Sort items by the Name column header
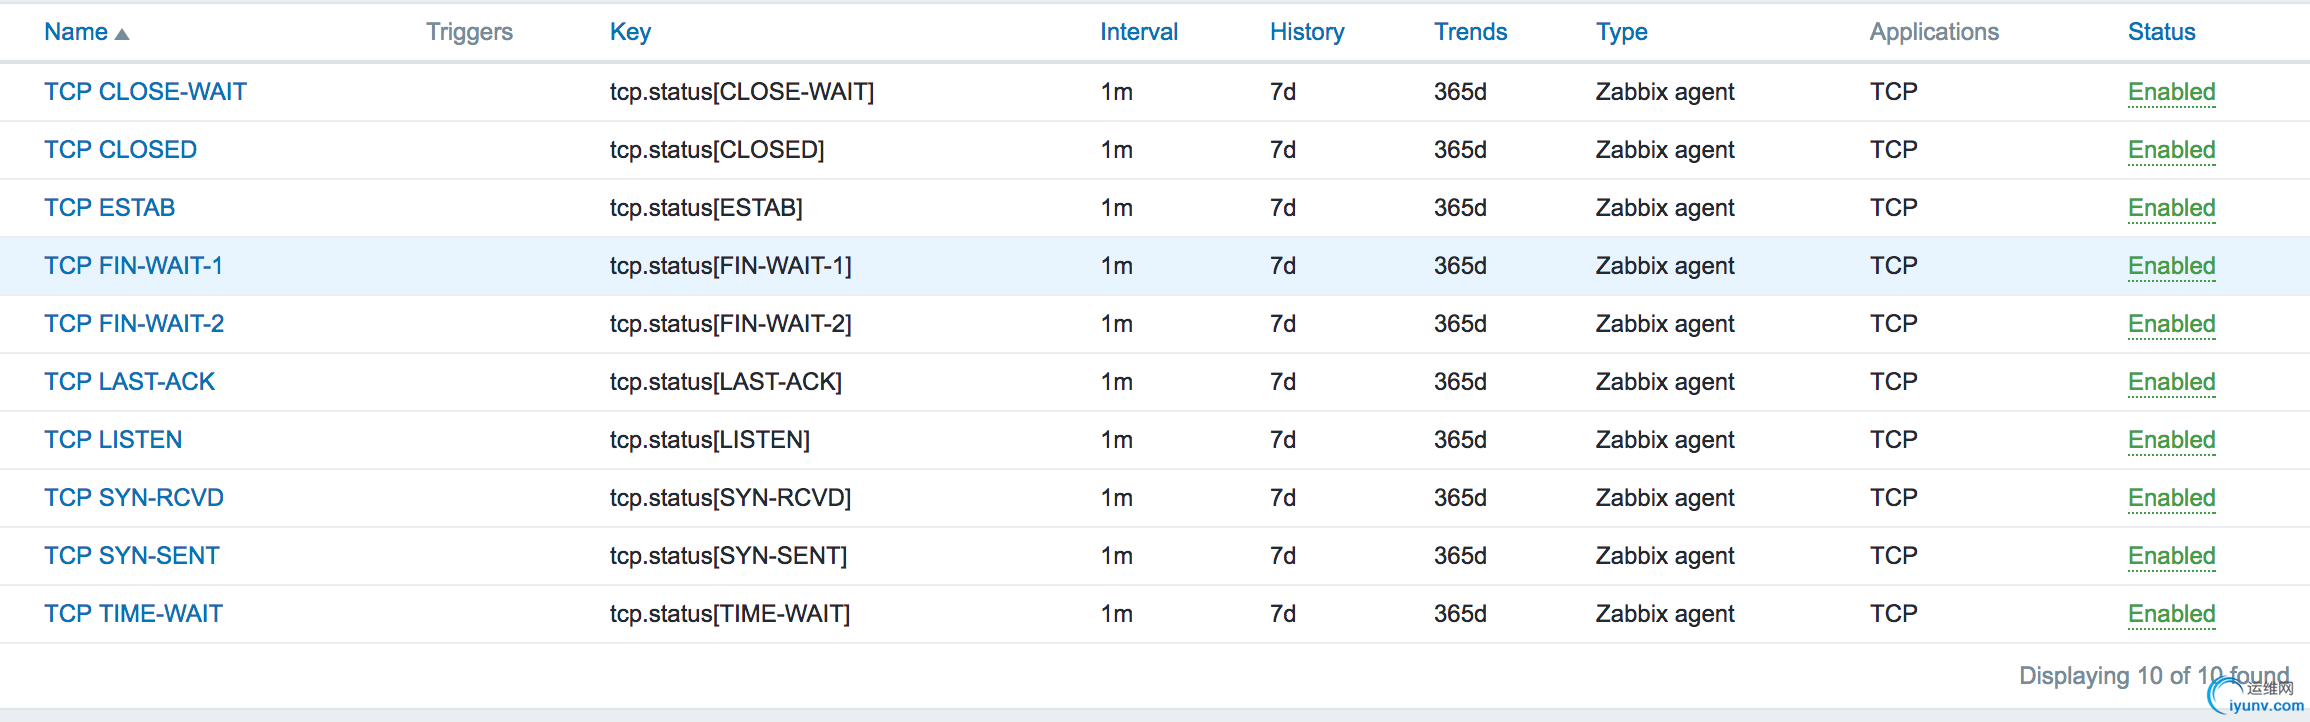Screen dimensions: 2310x722 tap(76, 32)
